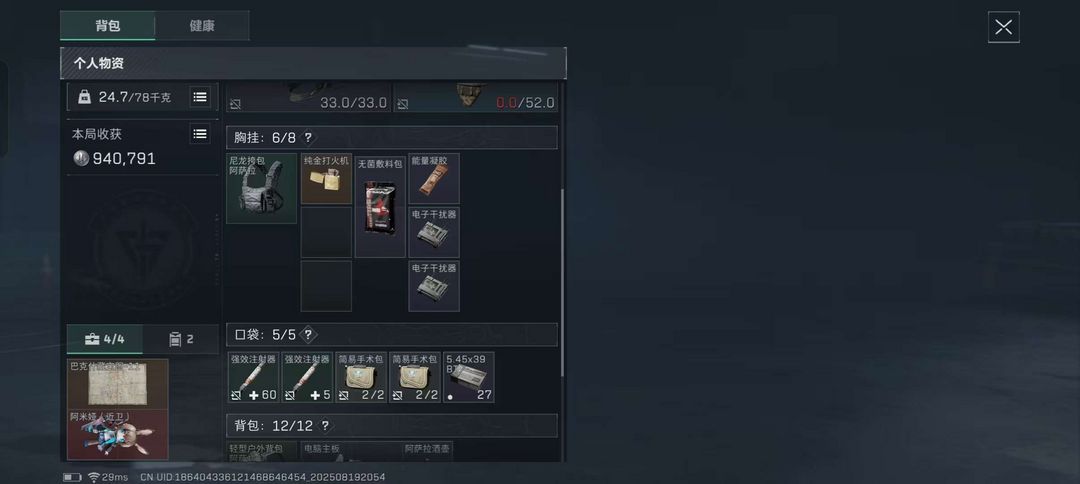The image size is (1080, 484).
Task: Select the card slot tab showing 2
Action: pos(181,339)
